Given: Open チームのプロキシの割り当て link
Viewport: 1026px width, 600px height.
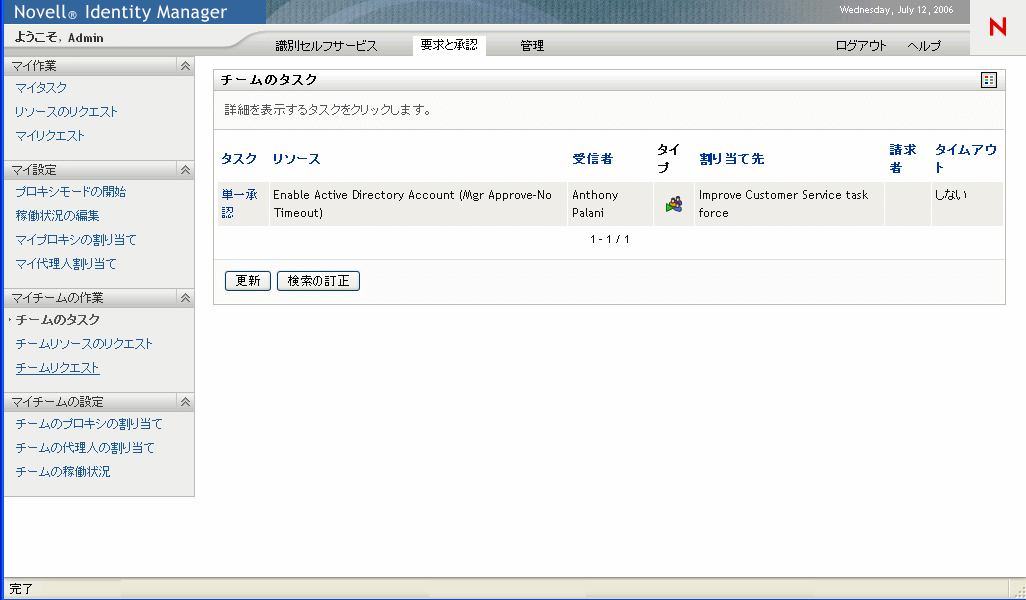Looking at the screenshot, I should 89,424.
